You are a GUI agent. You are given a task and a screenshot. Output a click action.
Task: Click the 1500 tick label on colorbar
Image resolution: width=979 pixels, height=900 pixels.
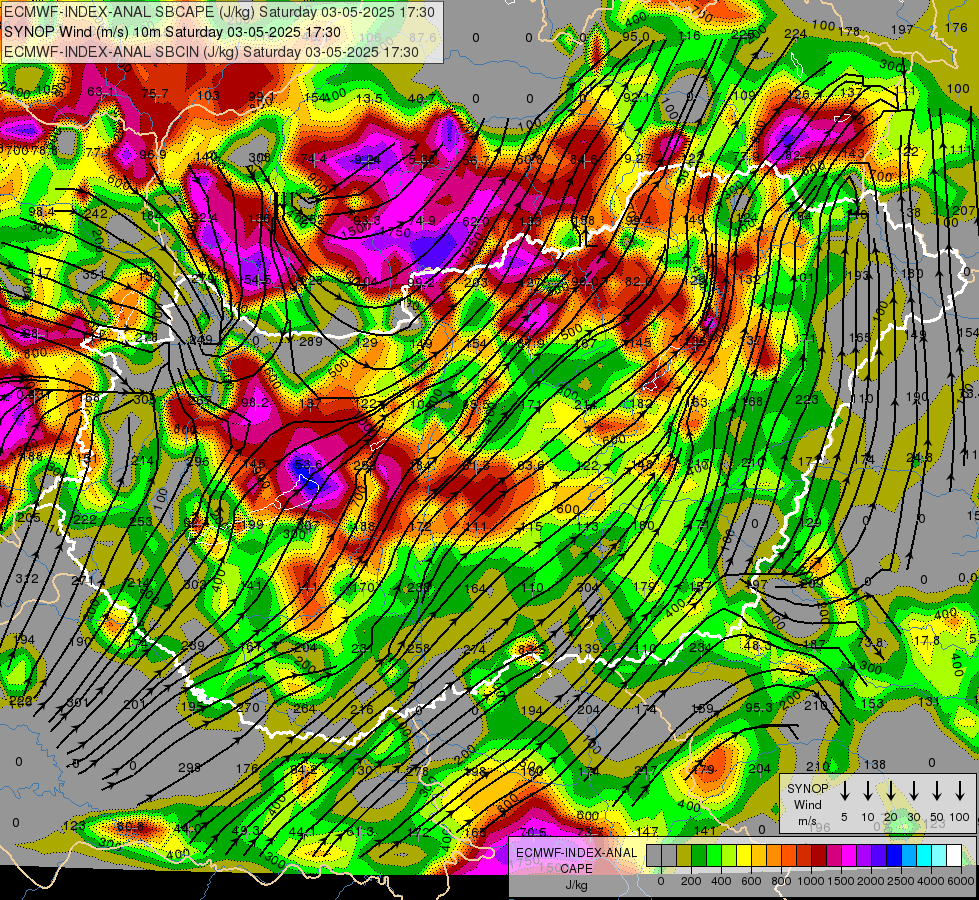841,881
